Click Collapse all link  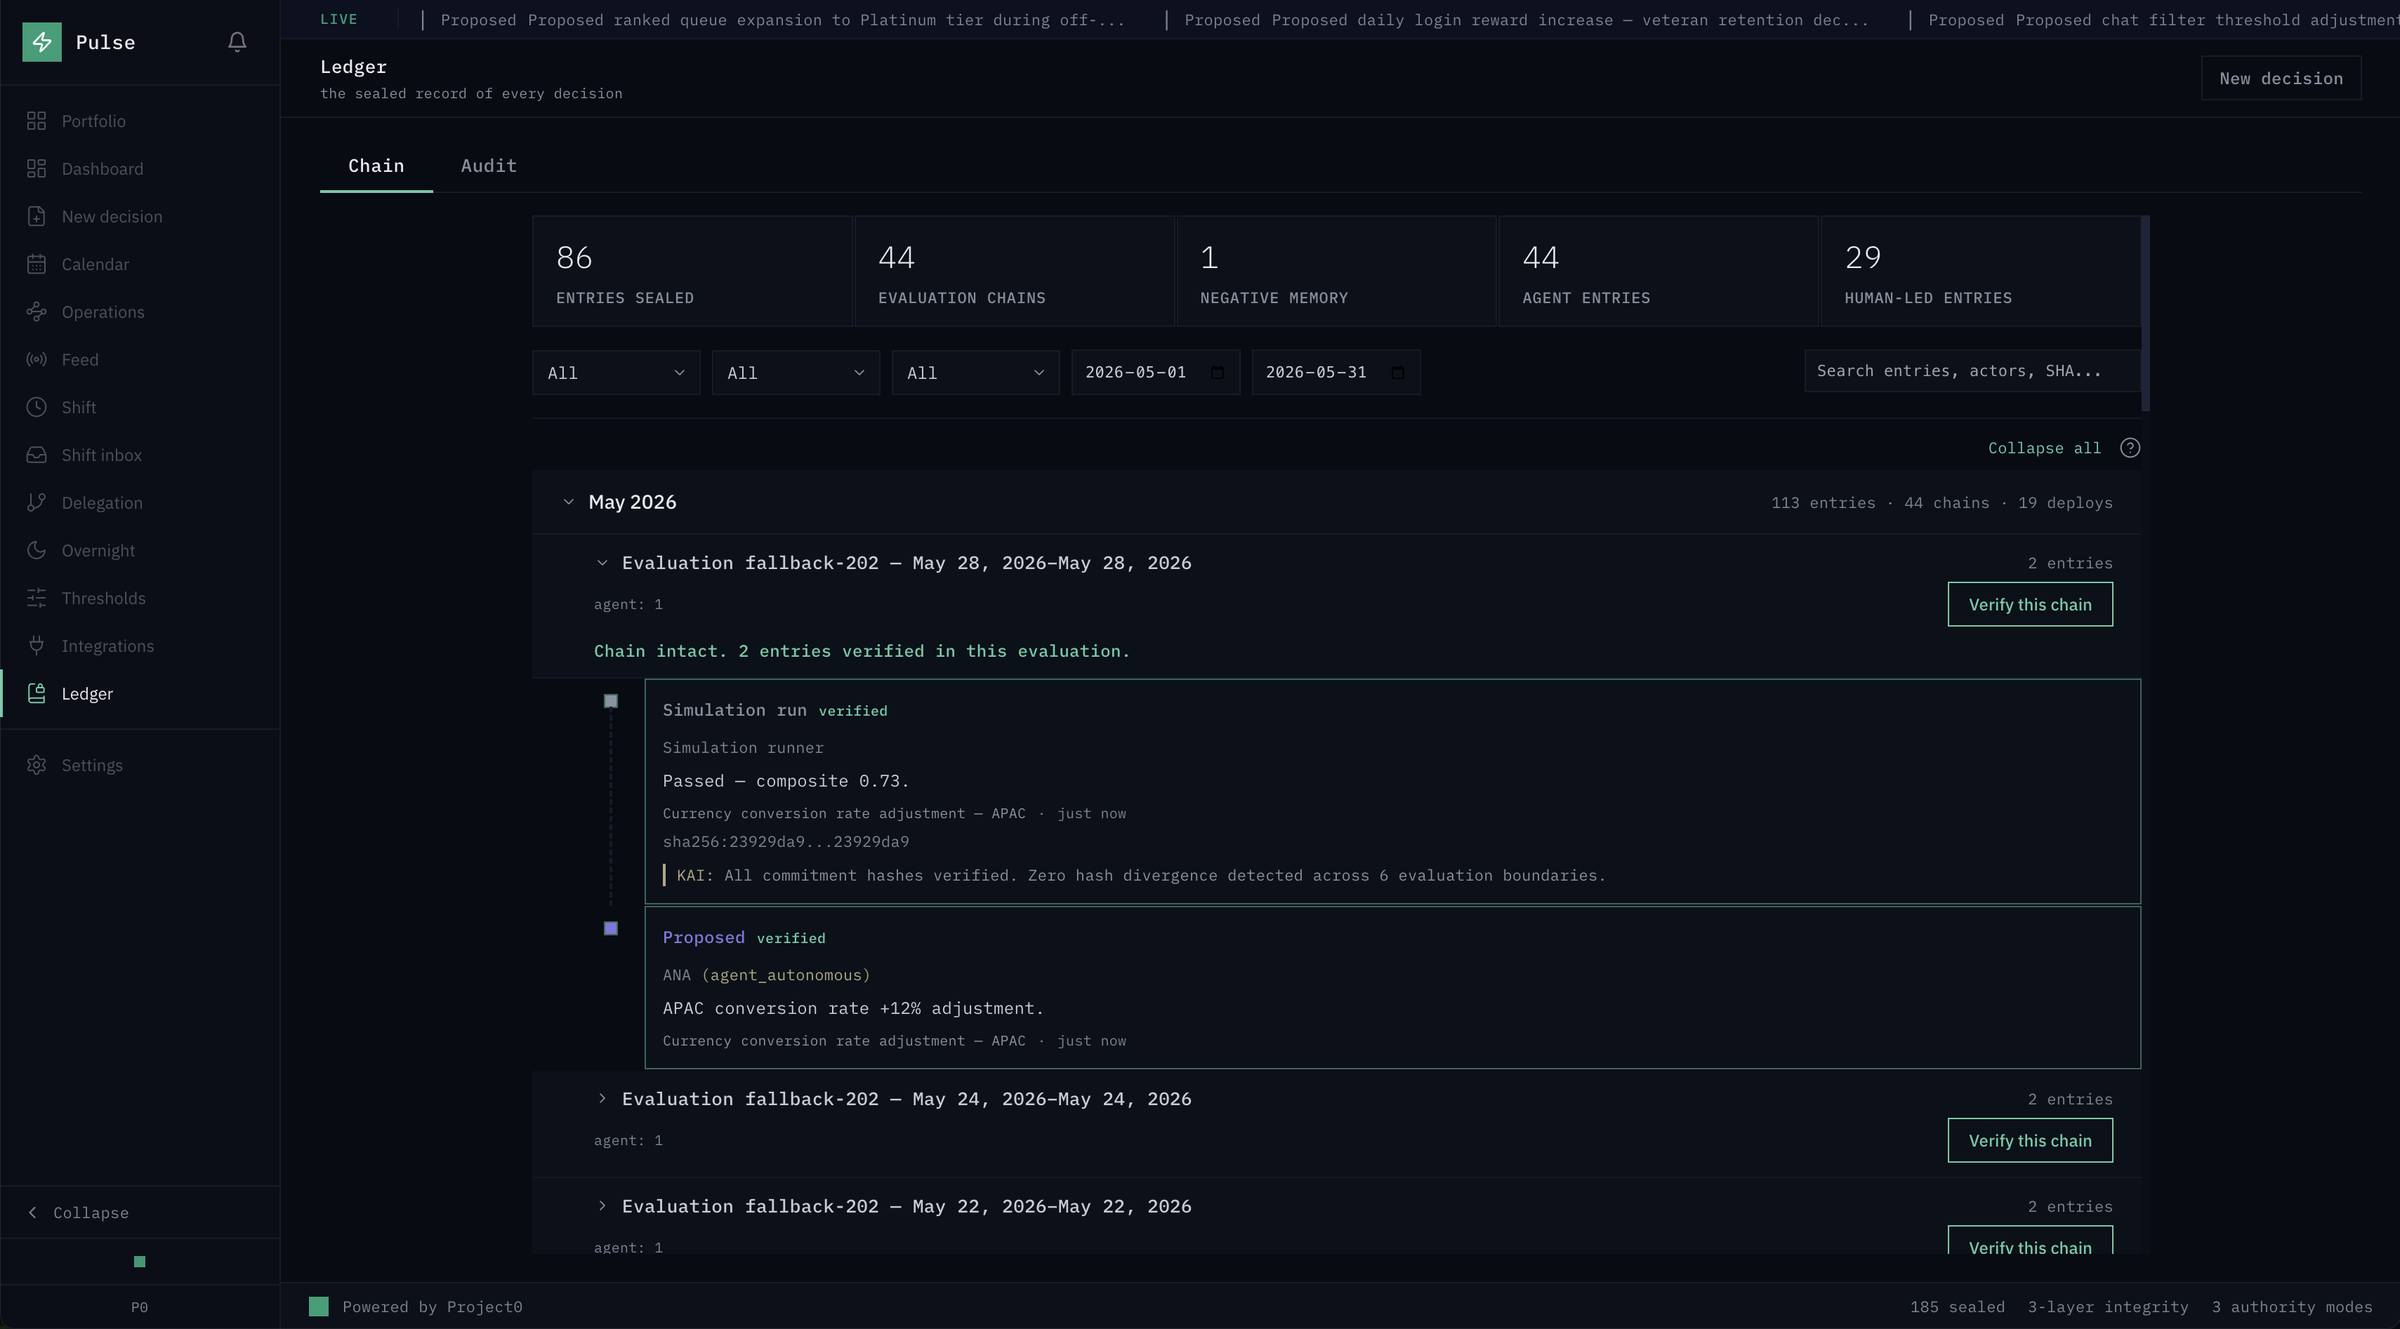[x=2044, y=448]
